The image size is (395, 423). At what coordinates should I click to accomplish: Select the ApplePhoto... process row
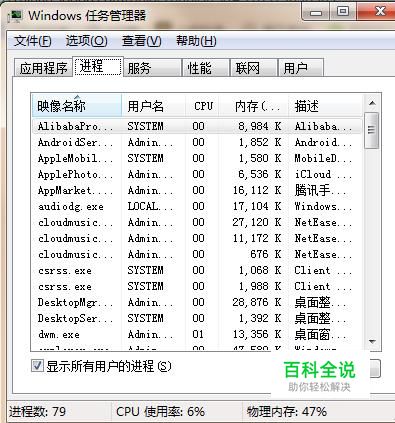[x=197, y=174]
